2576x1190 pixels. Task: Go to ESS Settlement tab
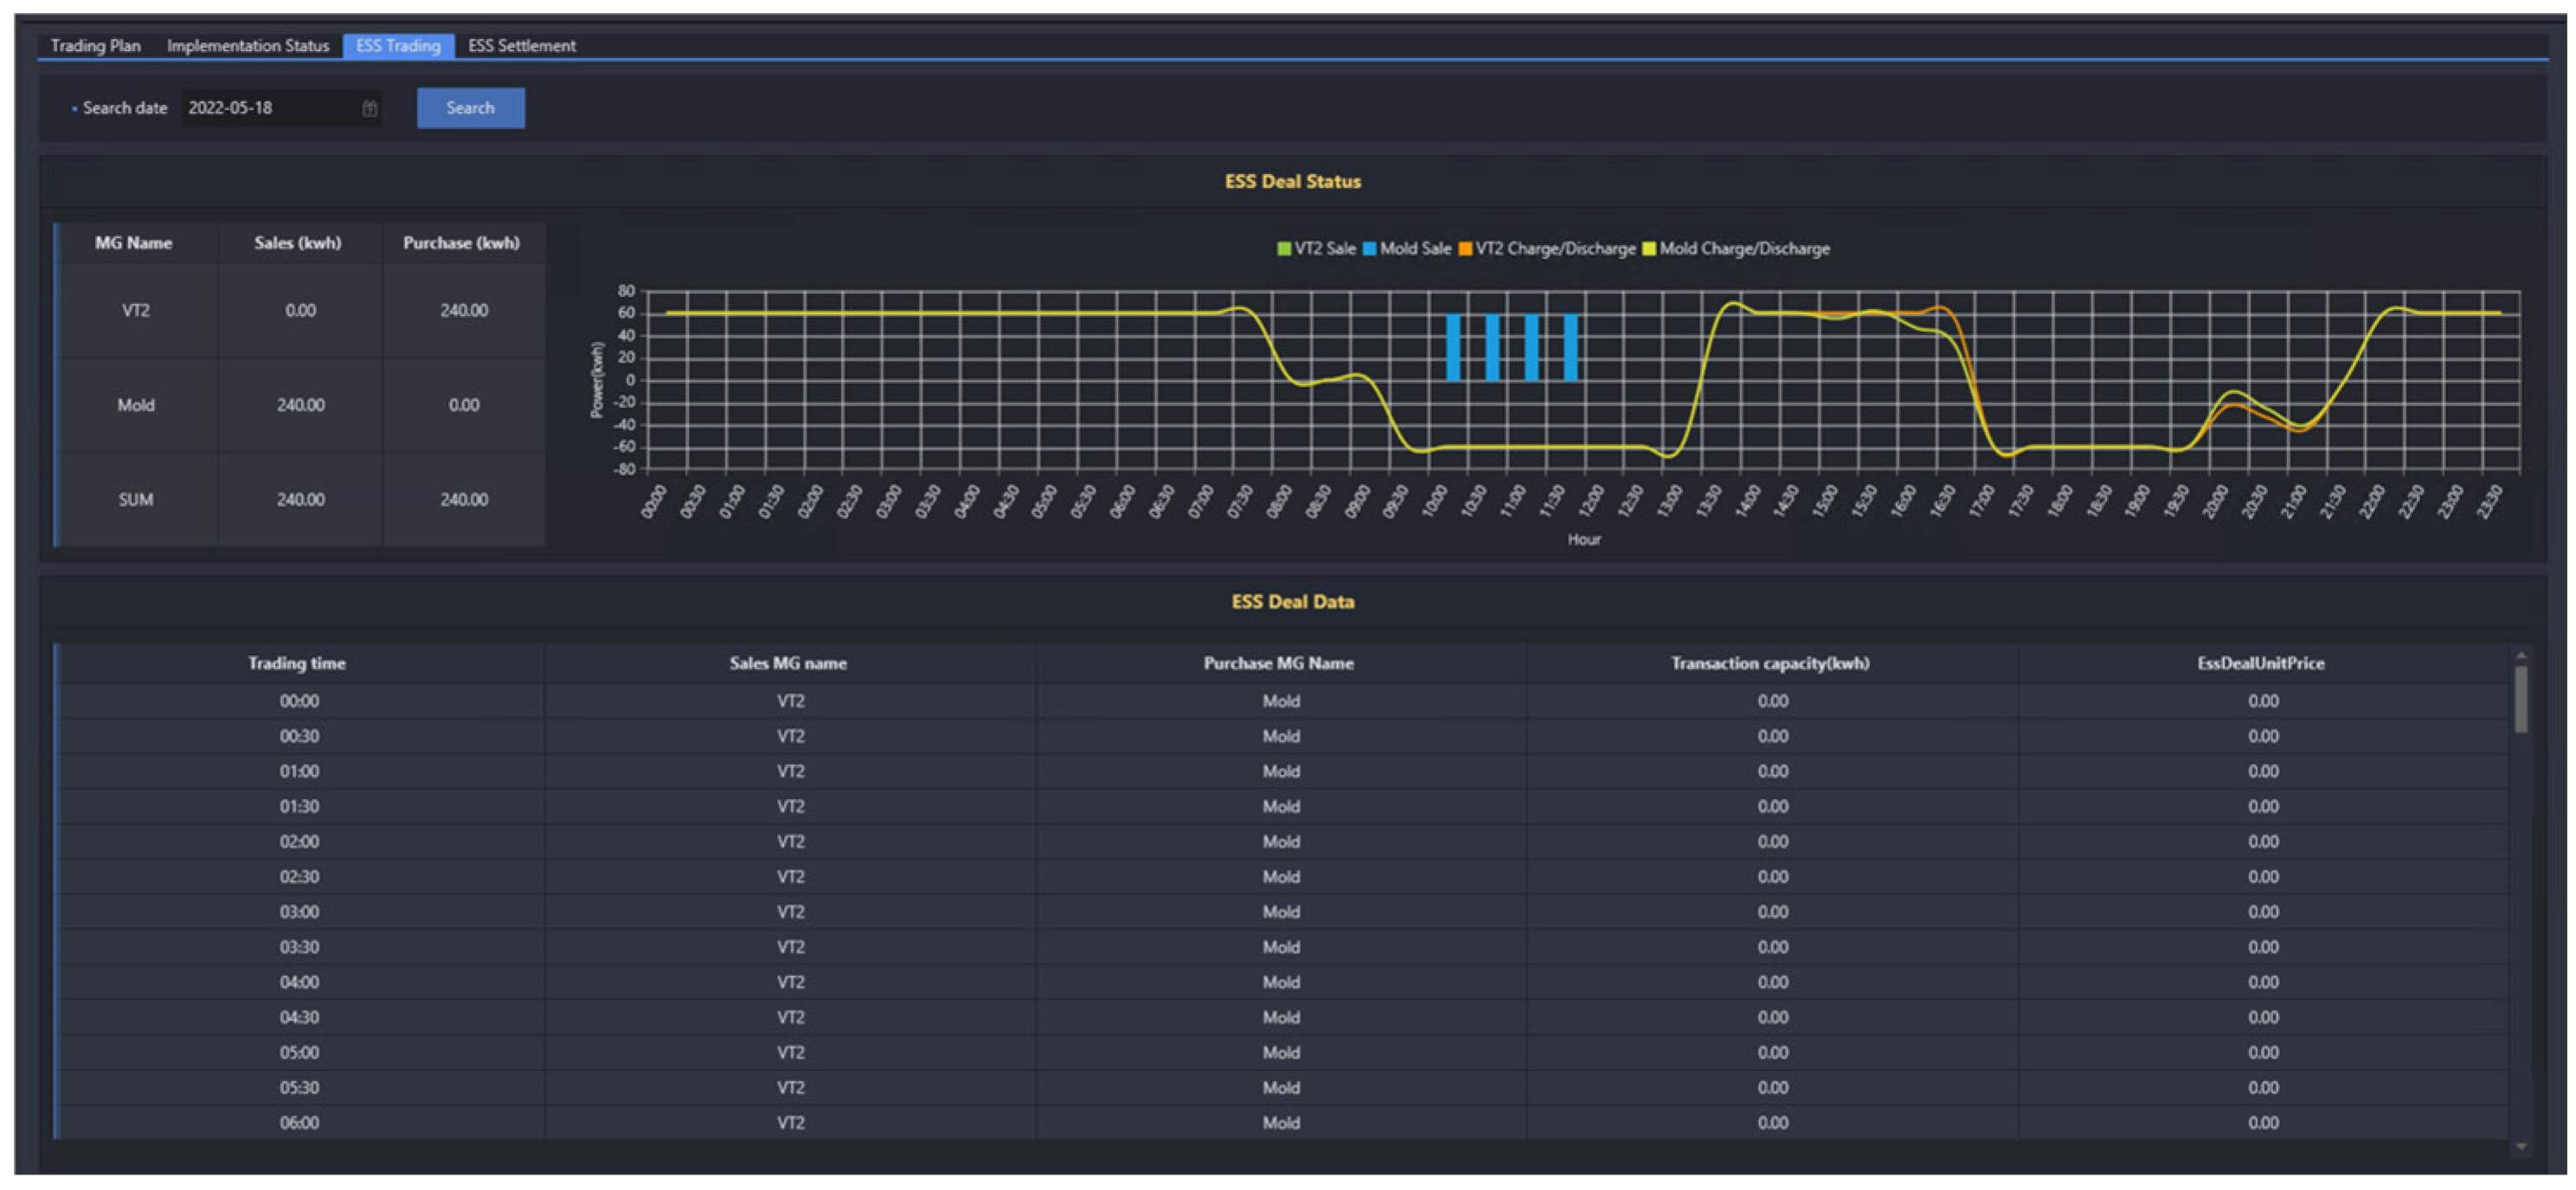click(x=521, y=46)
